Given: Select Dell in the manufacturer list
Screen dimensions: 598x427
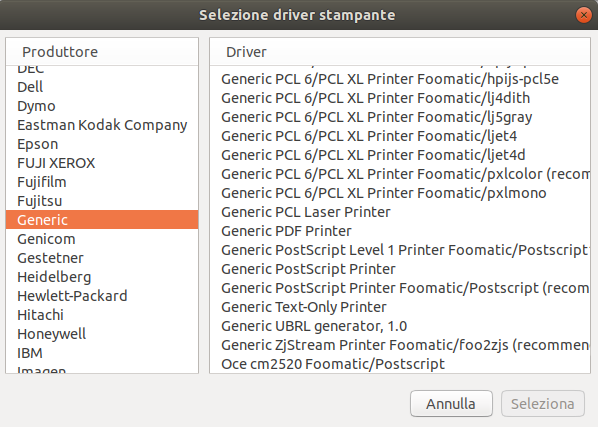Looking at the screenshot, I should point(102,87).
